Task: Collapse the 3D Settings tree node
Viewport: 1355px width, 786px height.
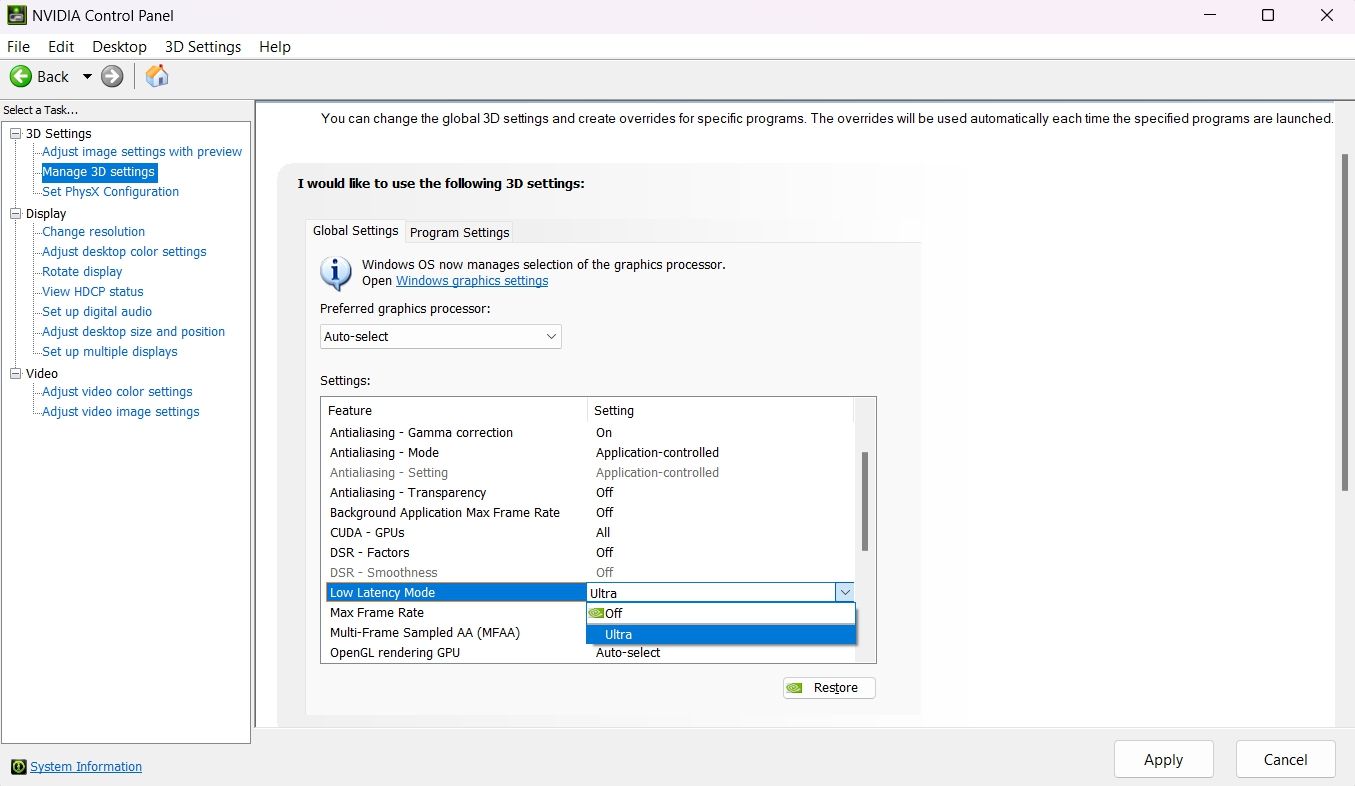Action: 15,134
